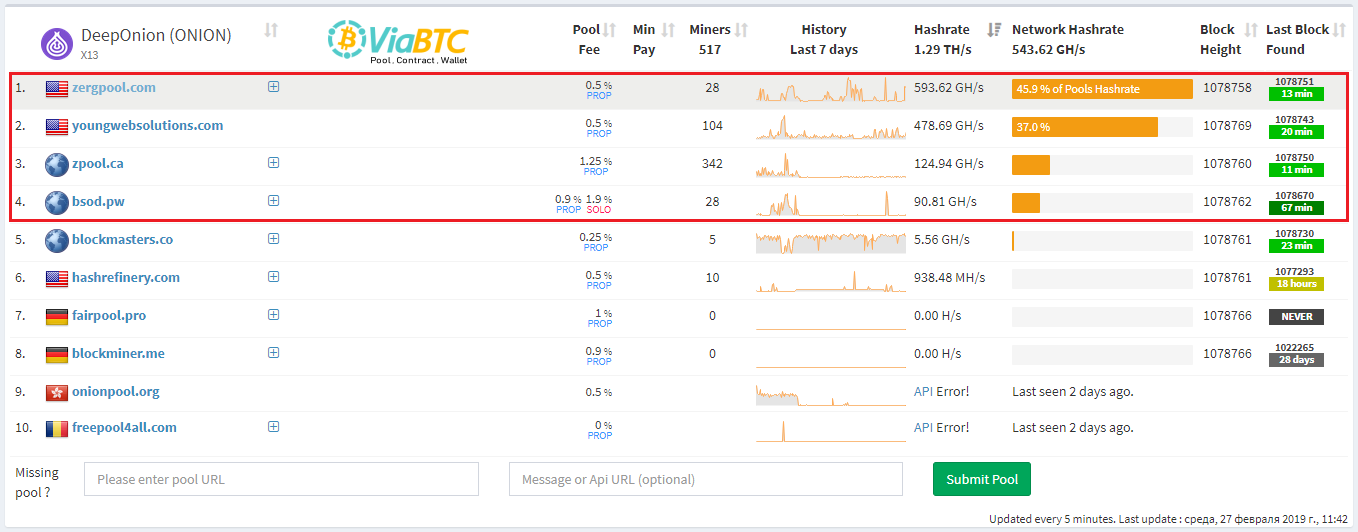The image size is (1358, 532).
Task: Click the DeepOnion coin logo icon
Action: click(x=57, y=43)
